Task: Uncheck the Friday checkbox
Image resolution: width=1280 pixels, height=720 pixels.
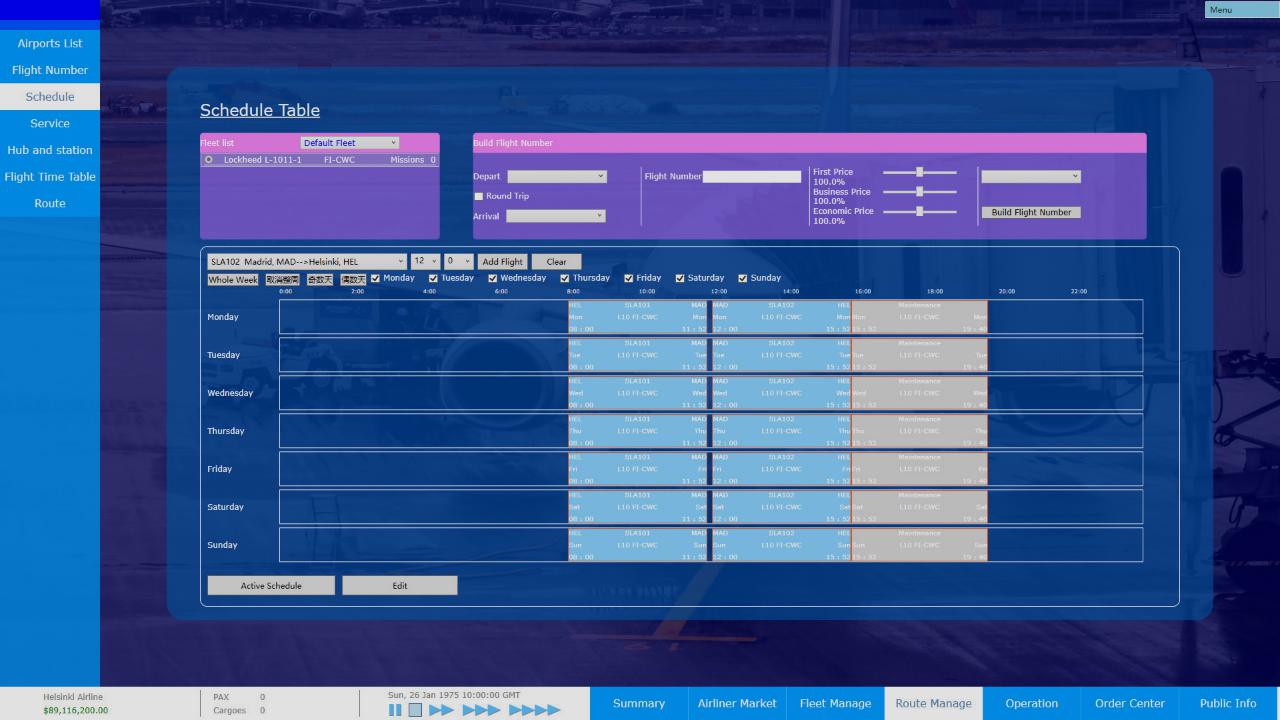Action: pos(628,278)
